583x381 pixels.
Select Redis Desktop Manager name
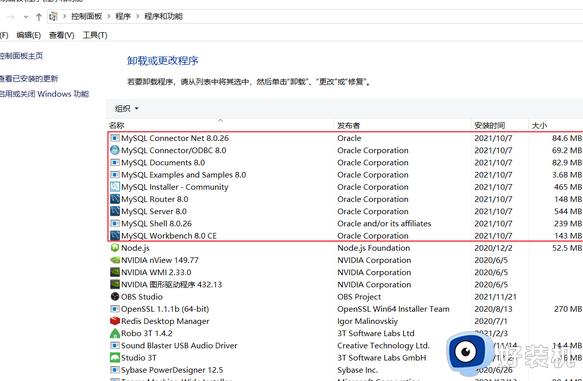coord(165,321)
